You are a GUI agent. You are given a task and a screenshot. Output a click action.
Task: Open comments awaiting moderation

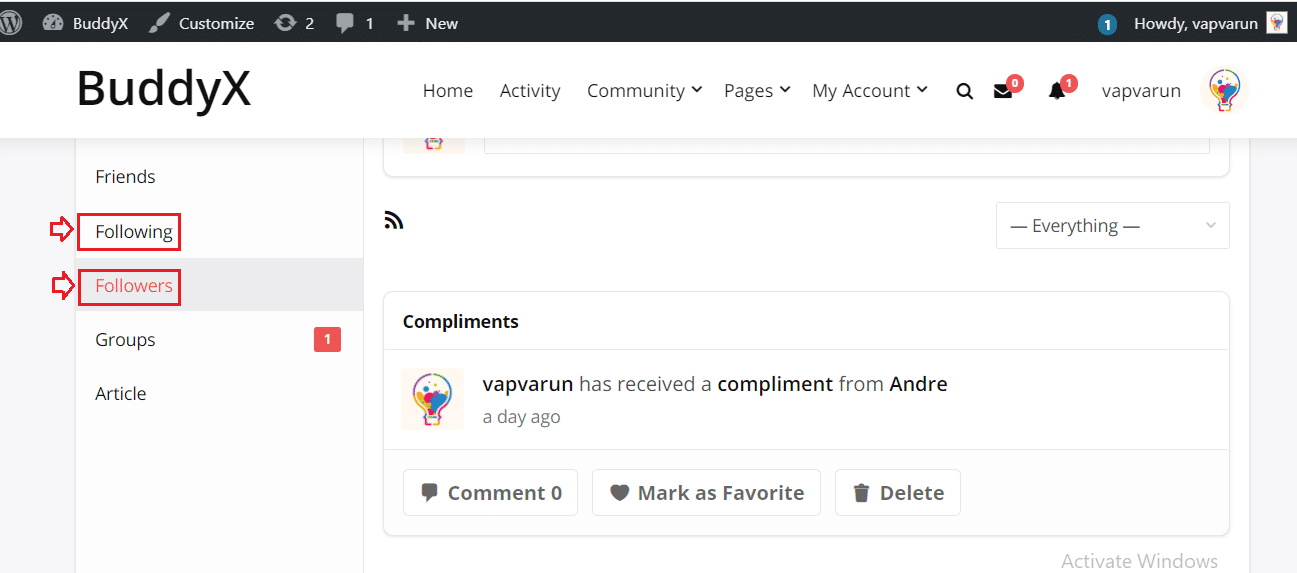(x=355, y=23)
